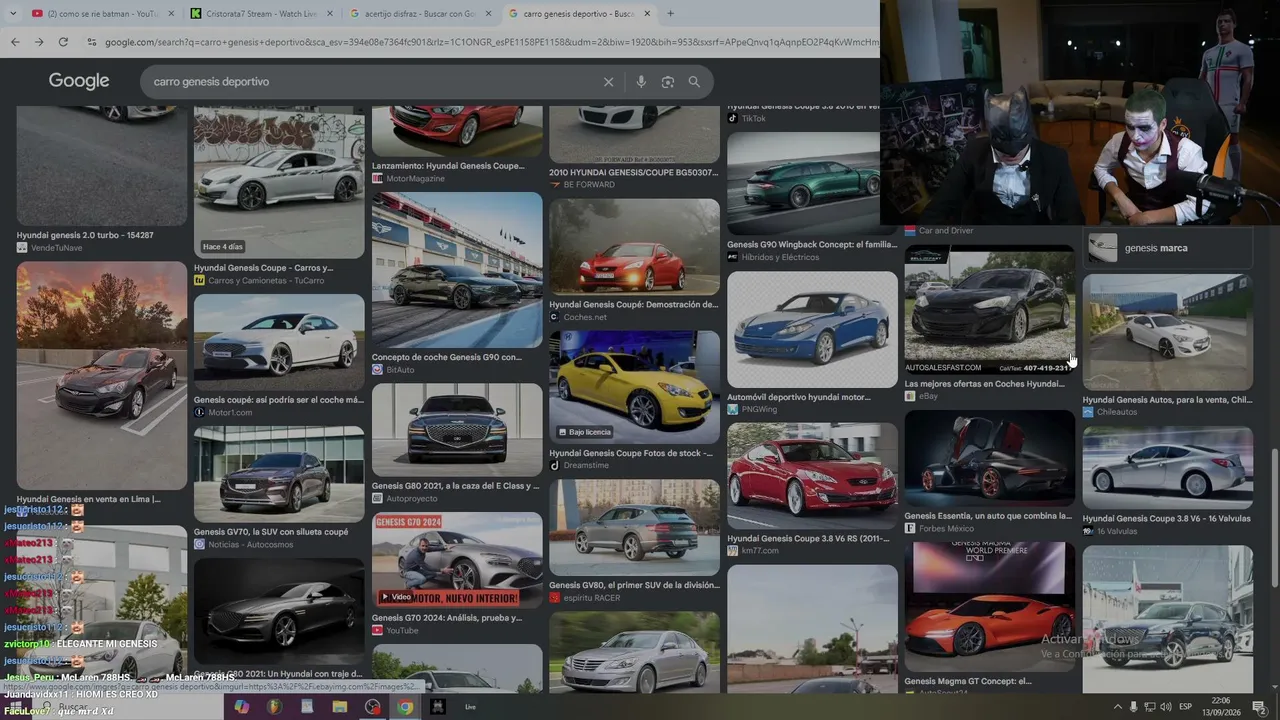This screenshot has height=720, width=1280.
Task: Reload the page with the refresh icon
Action: [63, 42]
